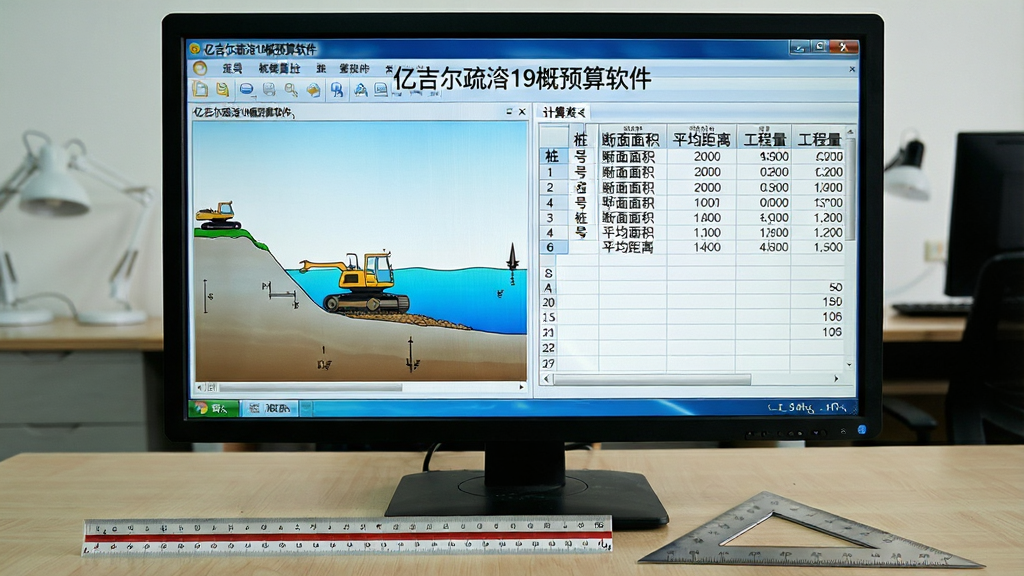The image size is (1024, 576).
Task: Click the blue figure drawing toolbar icon
Action: [x=360, y=90]
